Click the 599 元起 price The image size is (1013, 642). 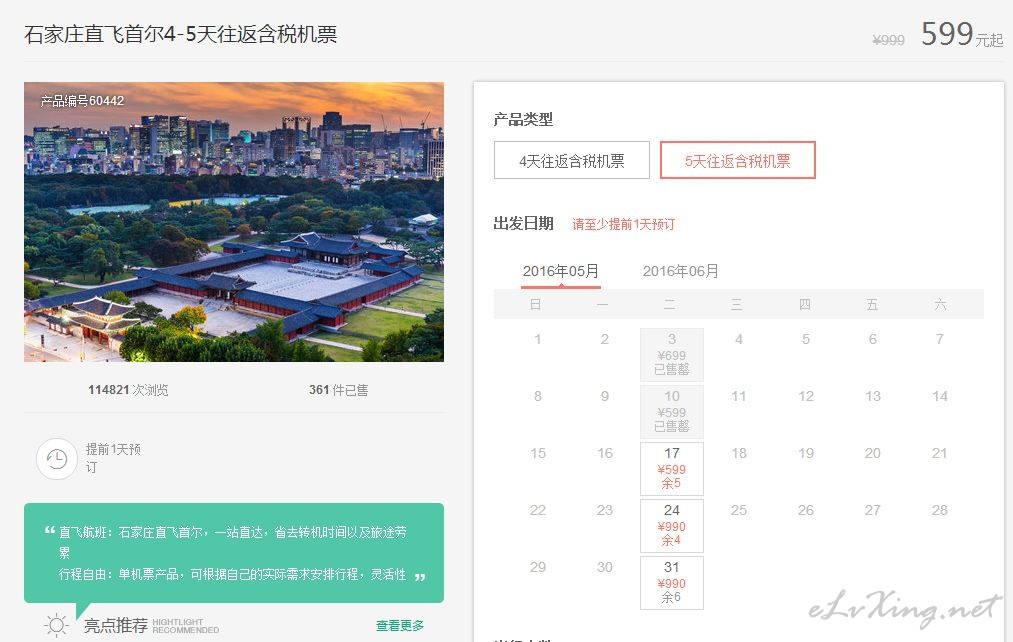click(x=962, y=34)
